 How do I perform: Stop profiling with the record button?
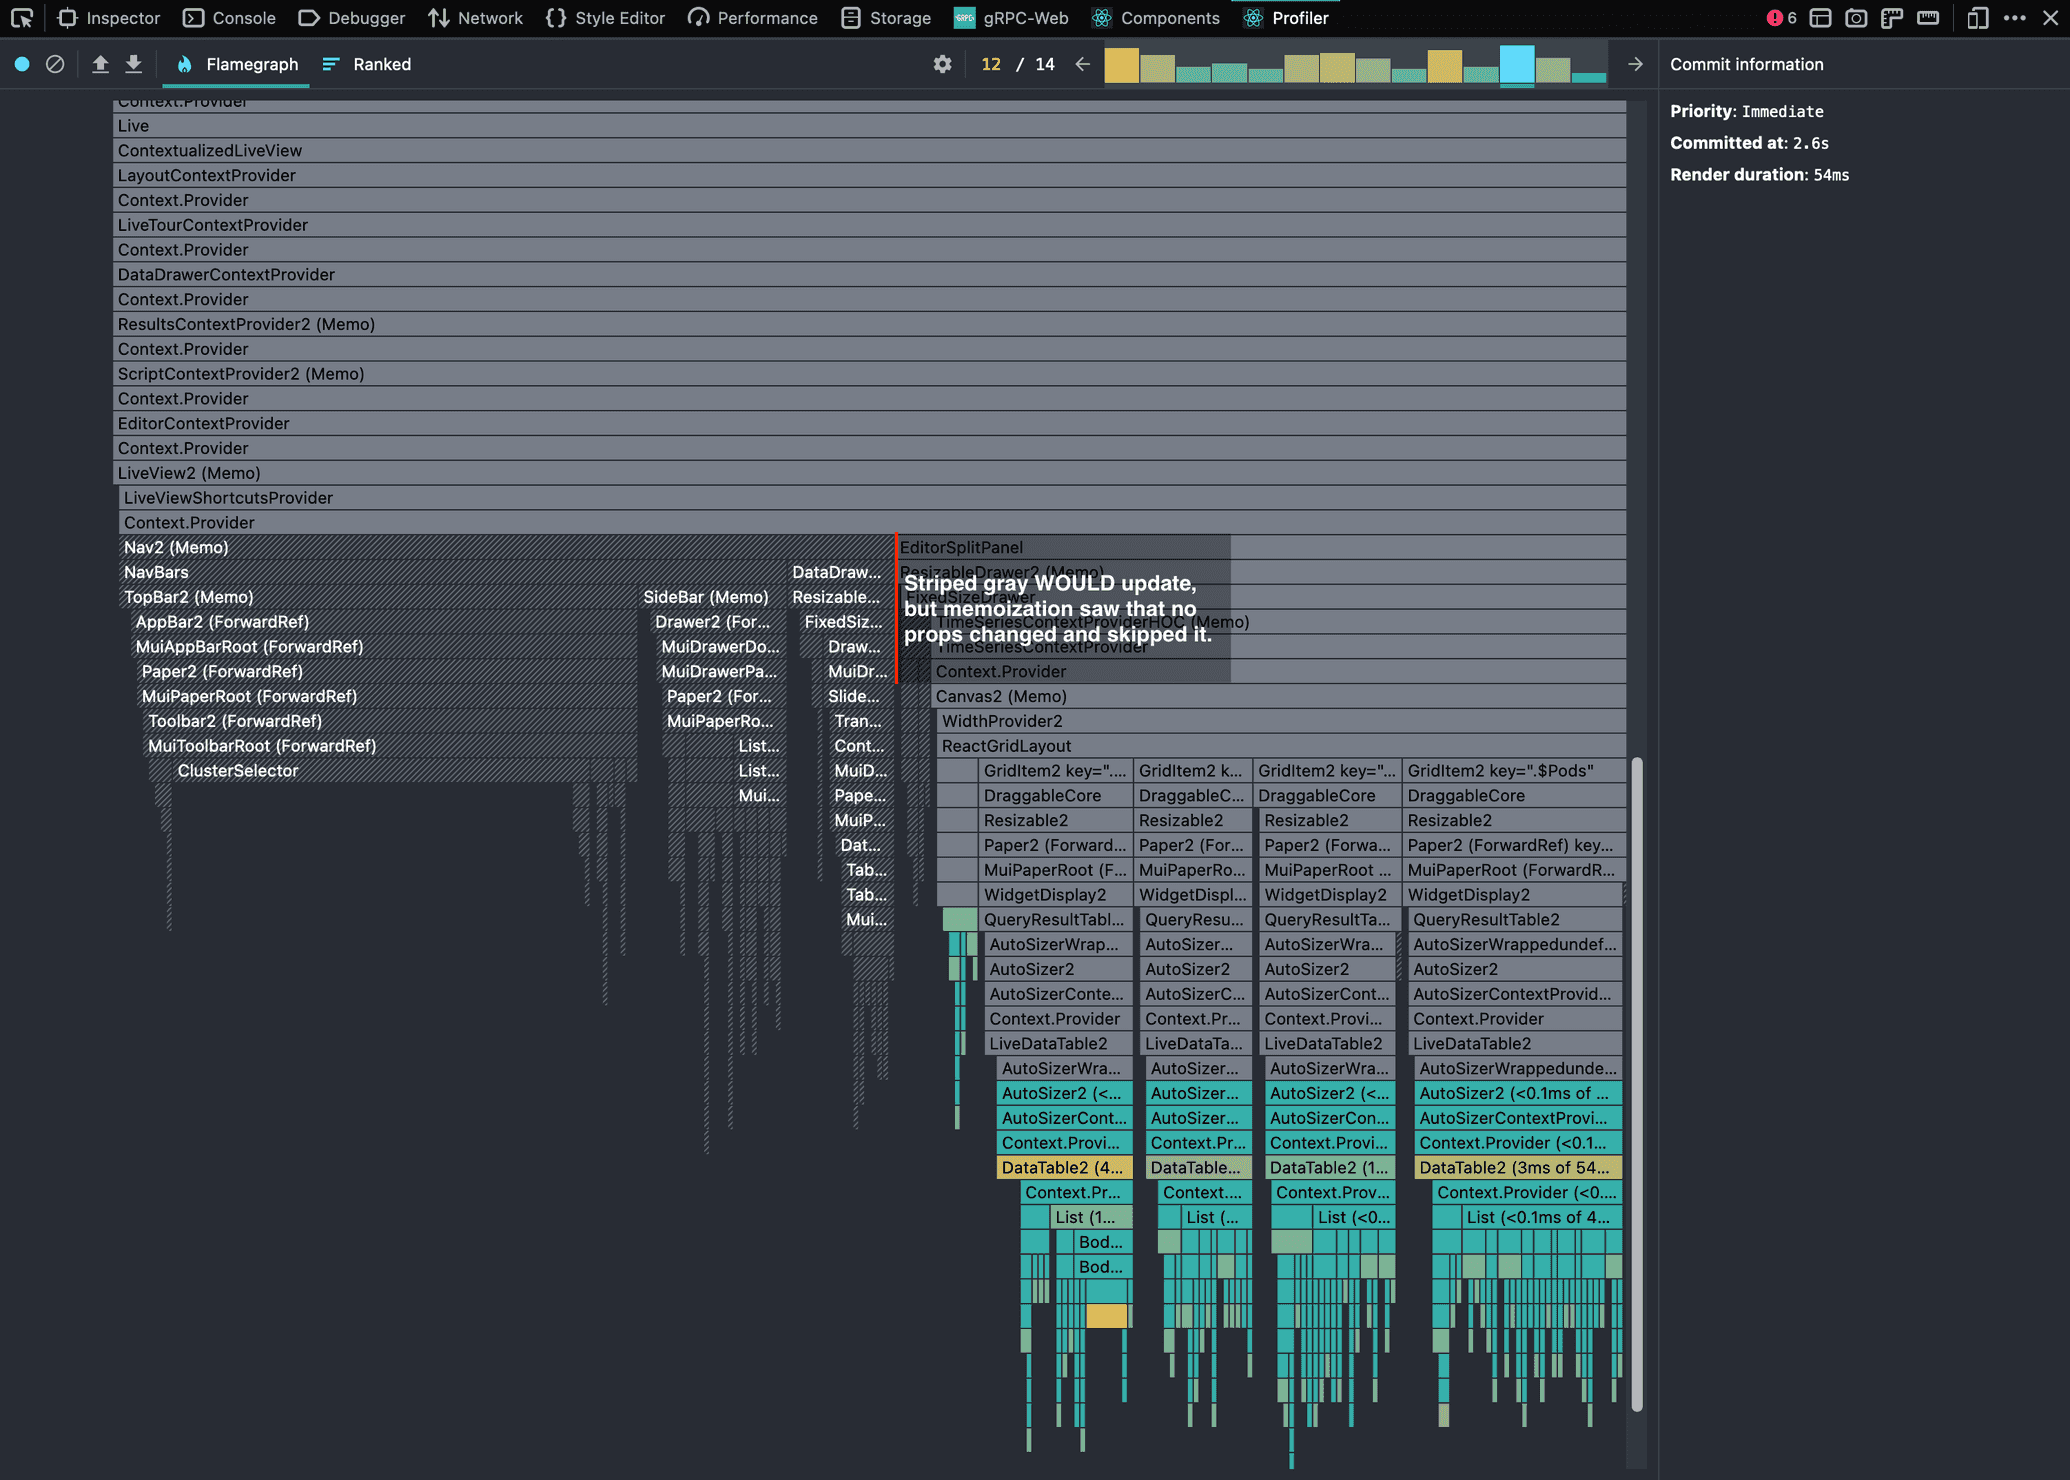[22, 64]
